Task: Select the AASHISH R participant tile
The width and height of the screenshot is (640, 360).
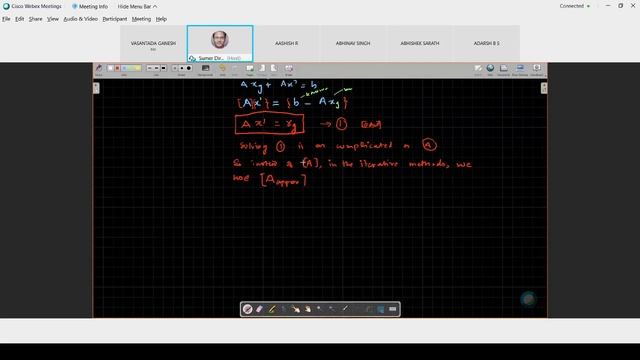Action: tap(286, 43)
